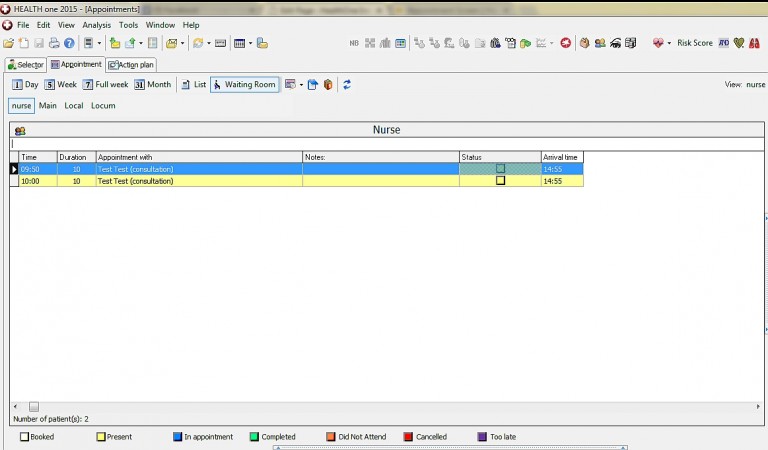Click the In appointment blue swatch
Screen dimensions: 768x450
pos(177,436)
